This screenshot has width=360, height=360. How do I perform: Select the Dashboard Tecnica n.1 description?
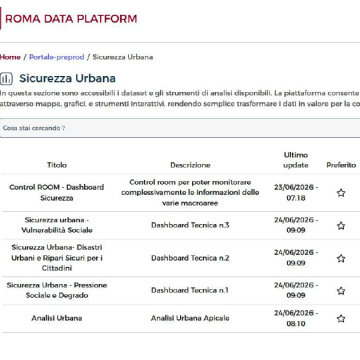[x=190, y=290]
